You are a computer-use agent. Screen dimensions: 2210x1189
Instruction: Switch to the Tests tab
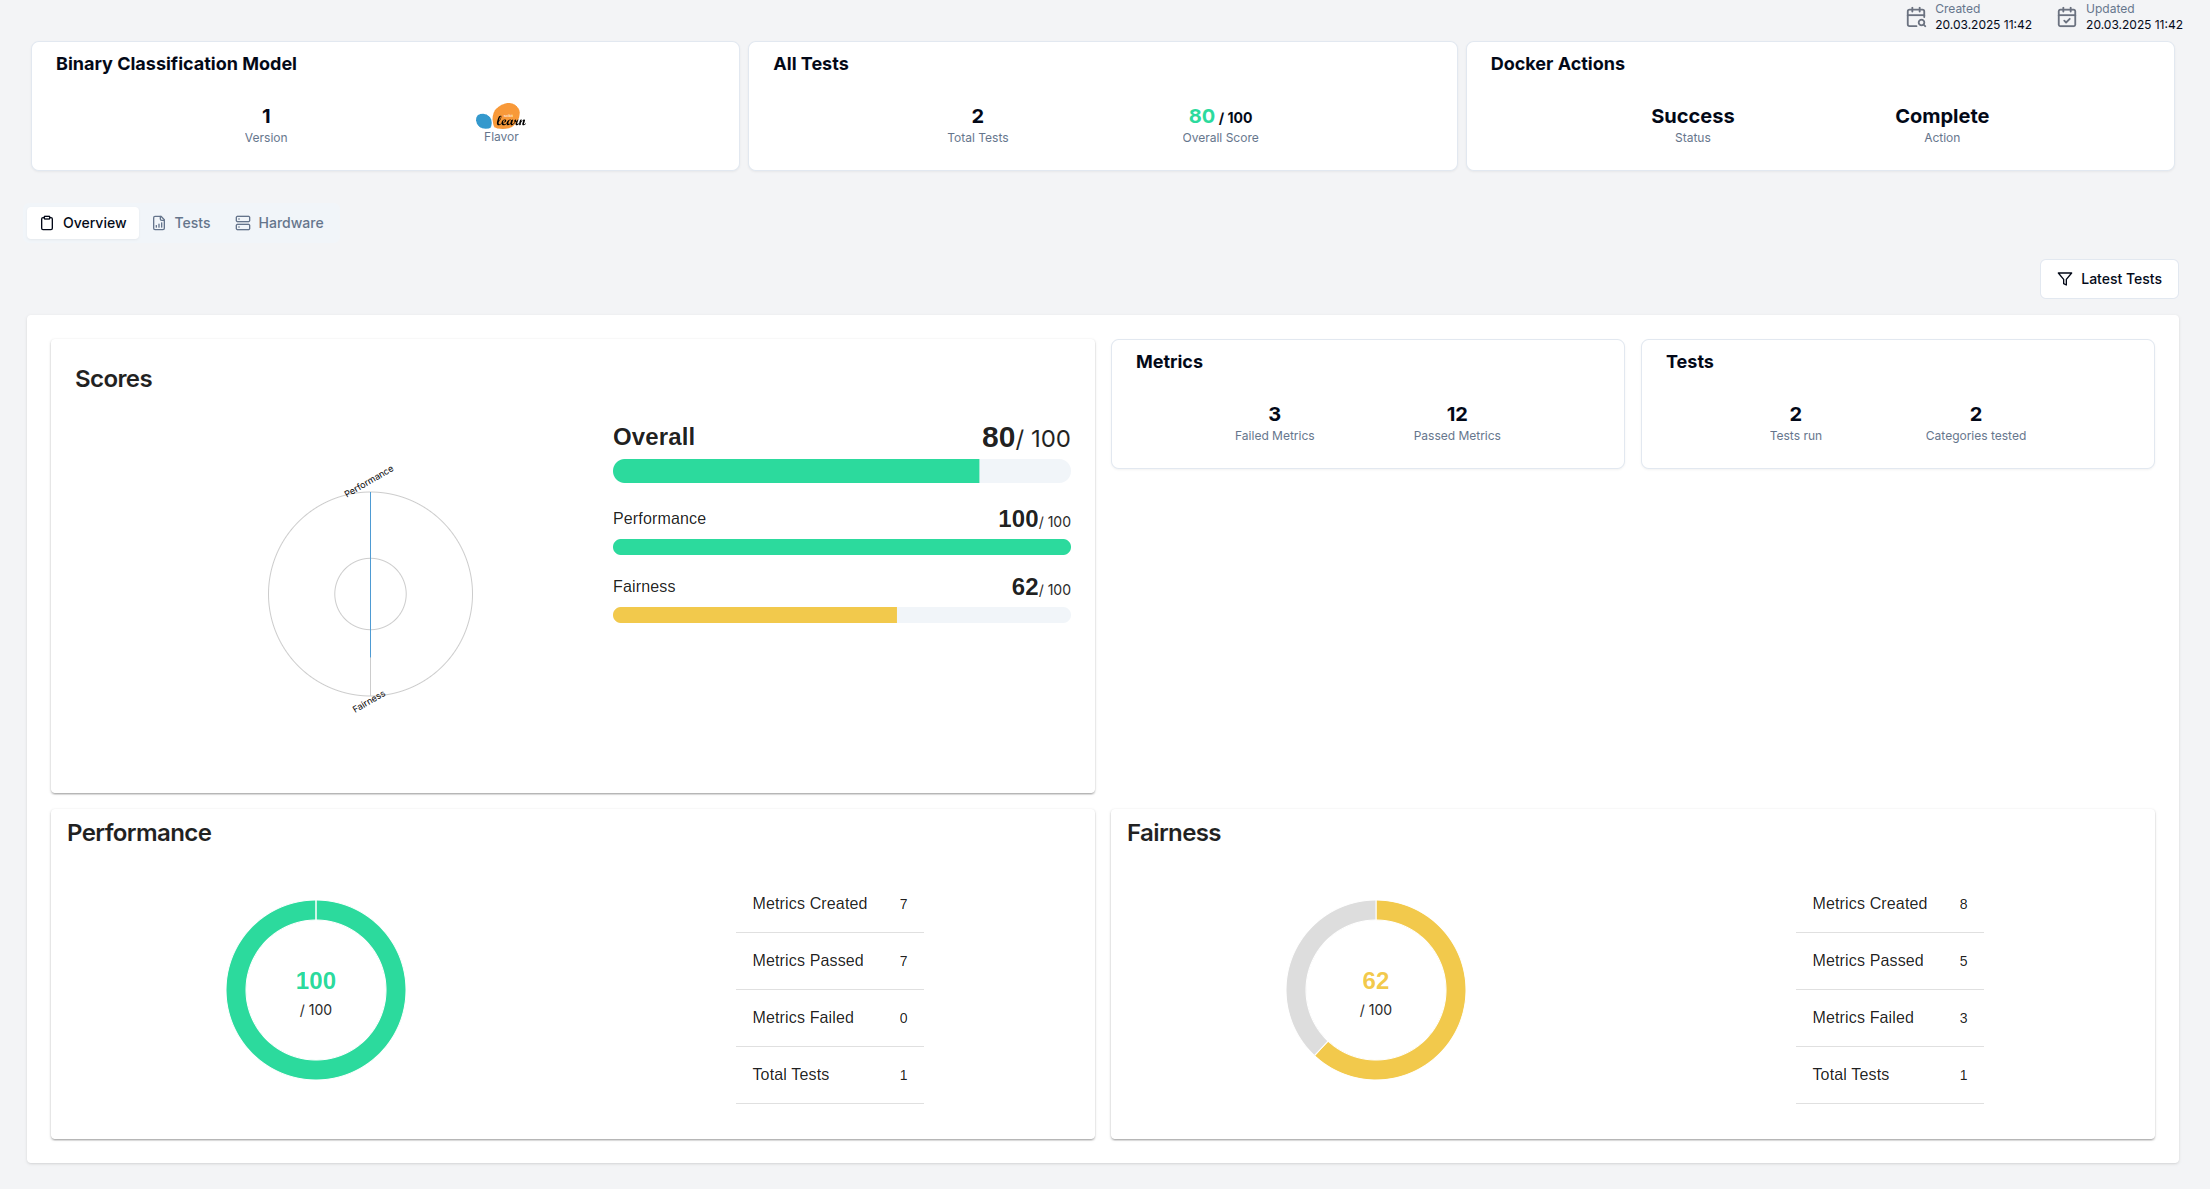(x=192, y=222)
